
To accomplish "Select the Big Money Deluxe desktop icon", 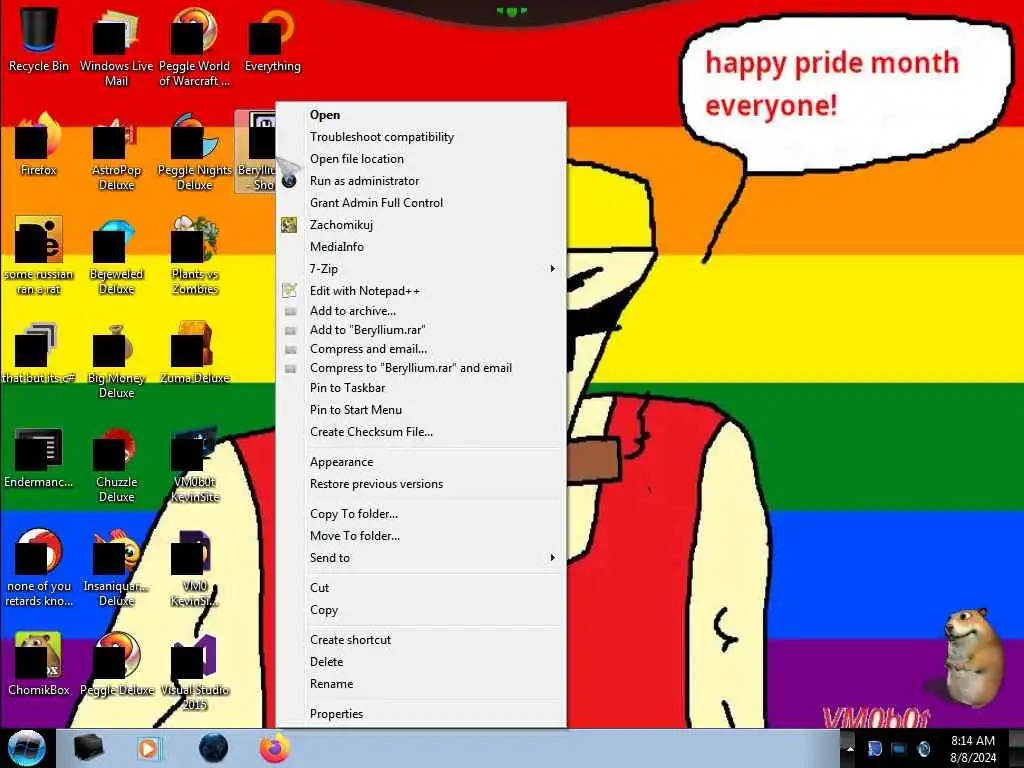I will click(116, 360).
